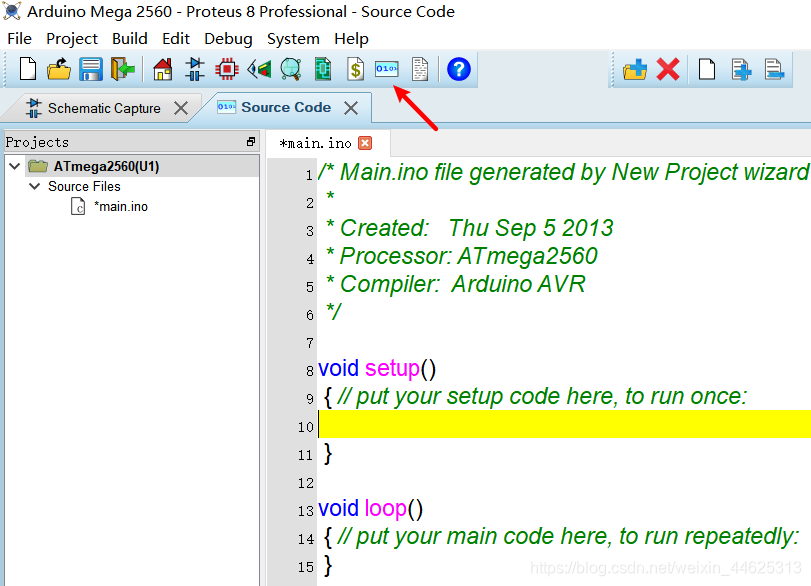Open the Project menu

(72, 39)
